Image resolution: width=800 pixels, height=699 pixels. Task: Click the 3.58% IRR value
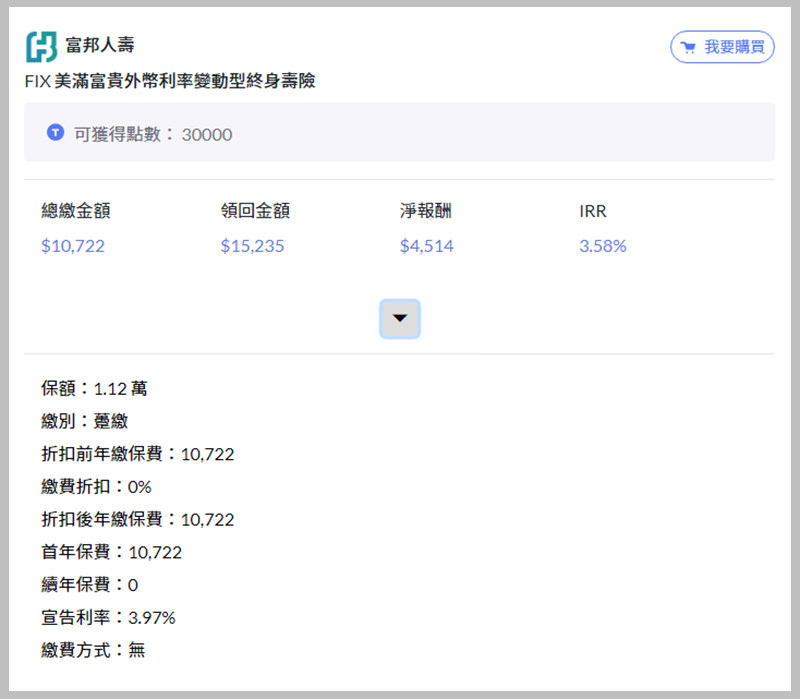tap(603, 246)
